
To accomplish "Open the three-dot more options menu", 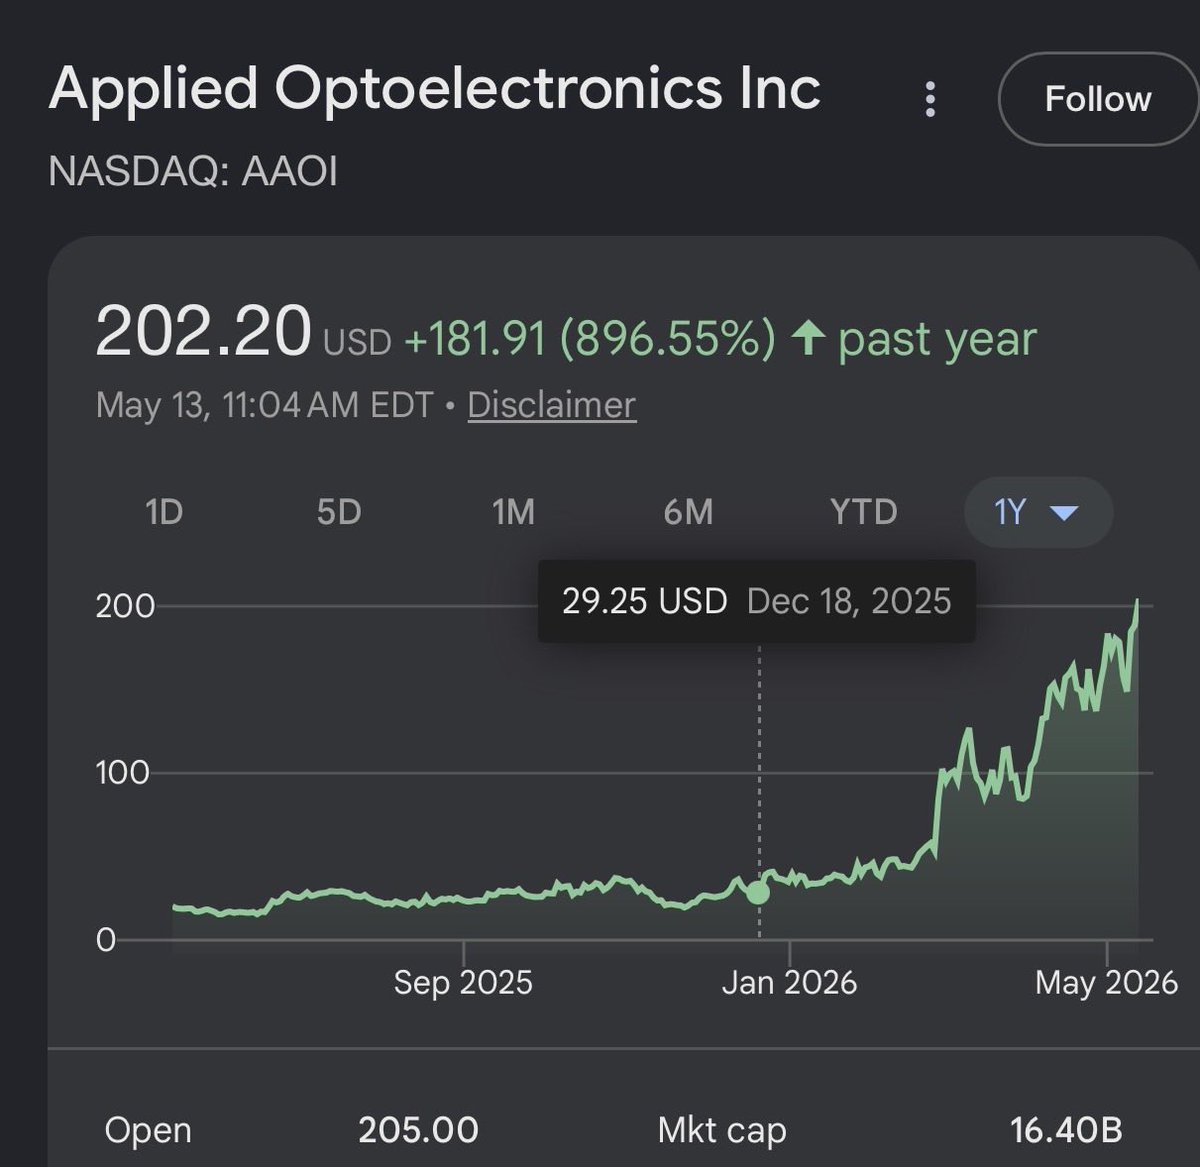I will 930,99.
